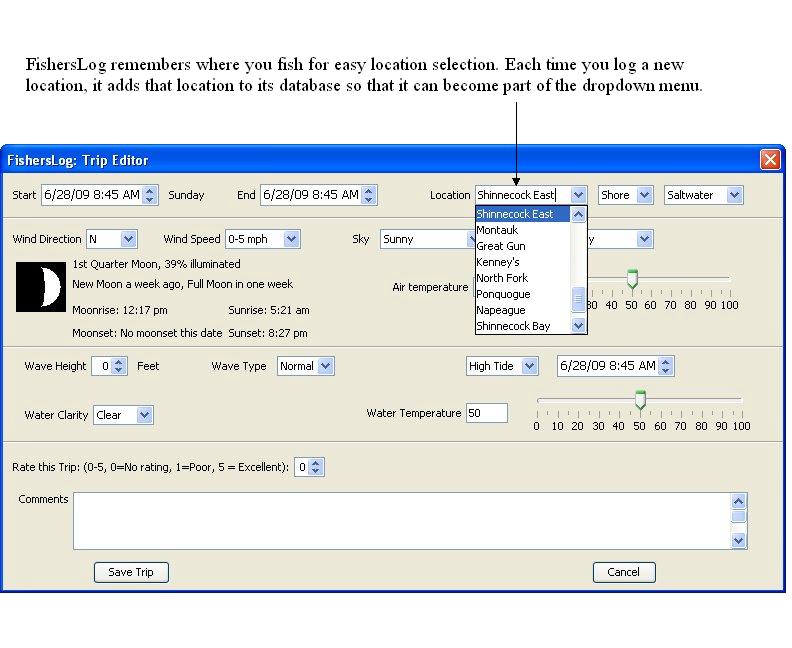Open the High Tide dropdown
Viewport: 792px width, 648px height.
tap(529, 366)
